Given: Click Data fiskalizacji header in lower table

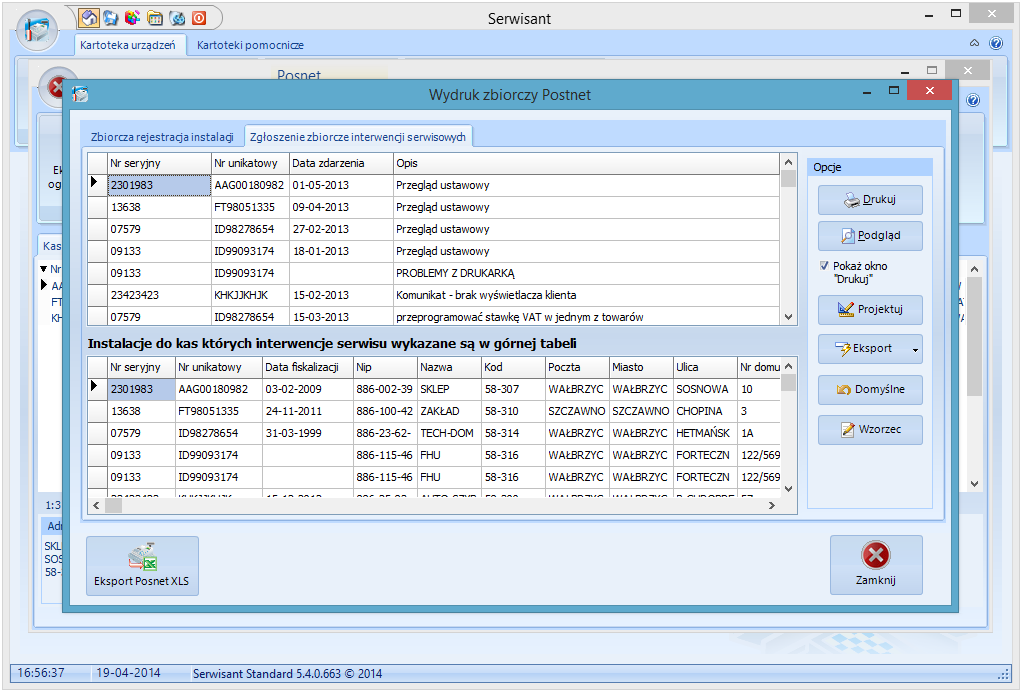Looking at the screenshot, I should coord(307,367).
